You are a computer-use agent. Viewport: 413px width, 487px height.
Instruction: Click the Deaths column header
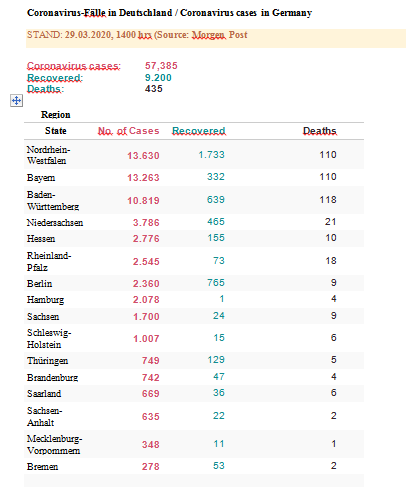320,131
